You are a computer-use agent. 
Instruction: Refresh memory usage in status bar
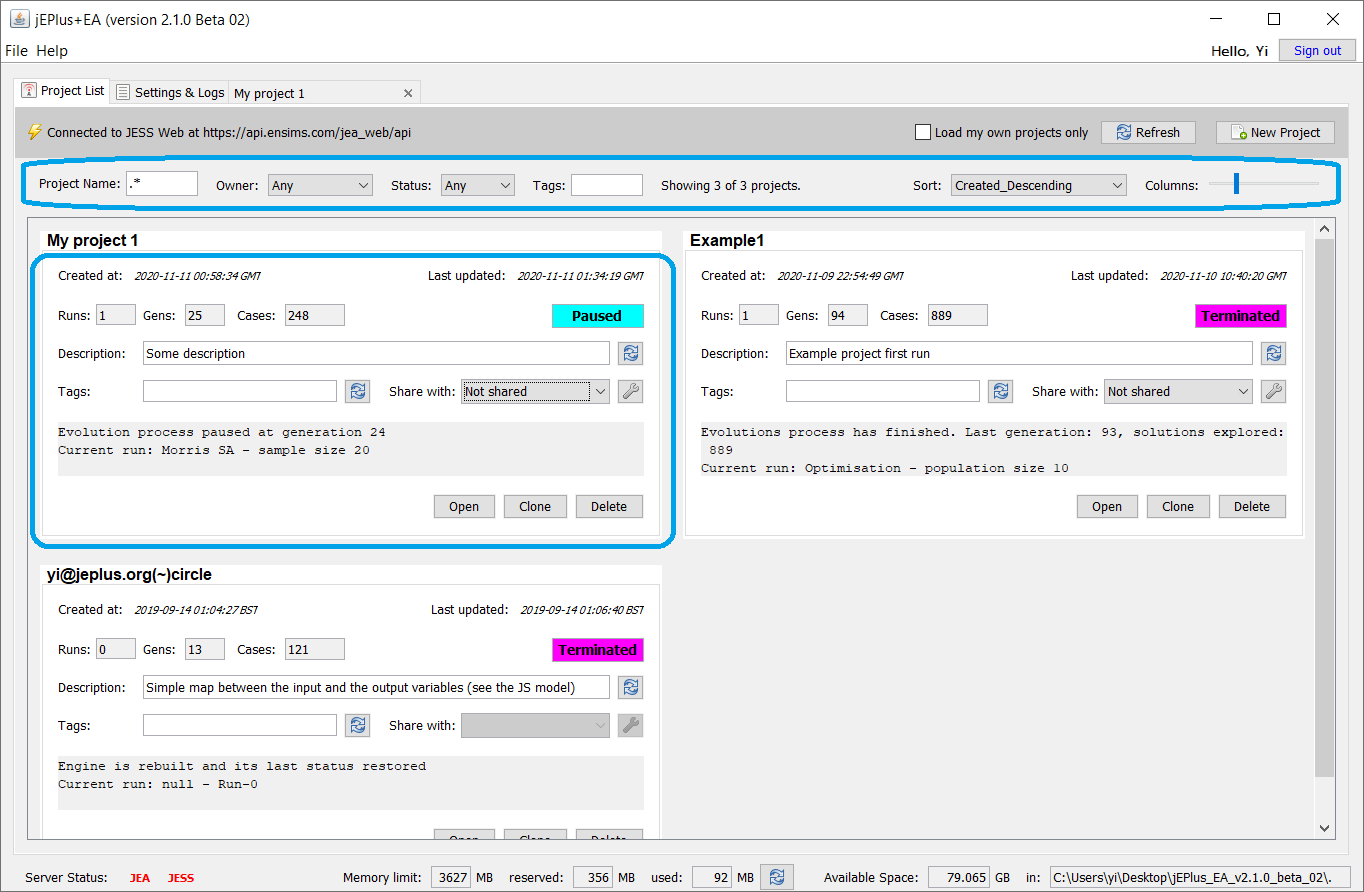(777, 877)
